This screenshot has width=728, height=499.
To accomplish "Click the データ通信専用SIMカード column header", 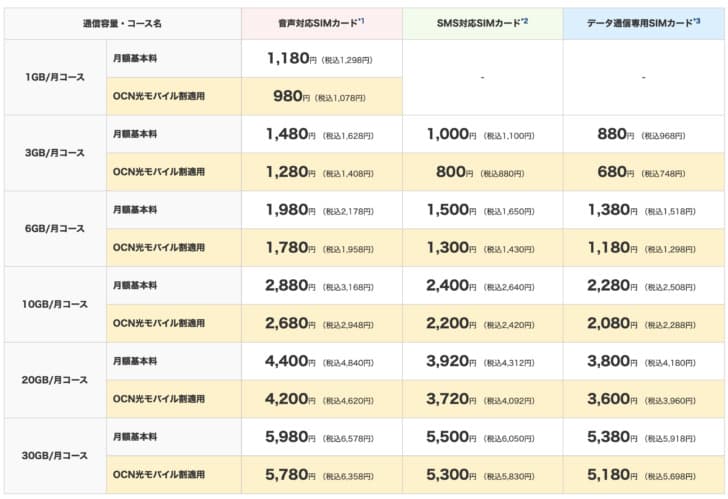I will tap(644, 23).
